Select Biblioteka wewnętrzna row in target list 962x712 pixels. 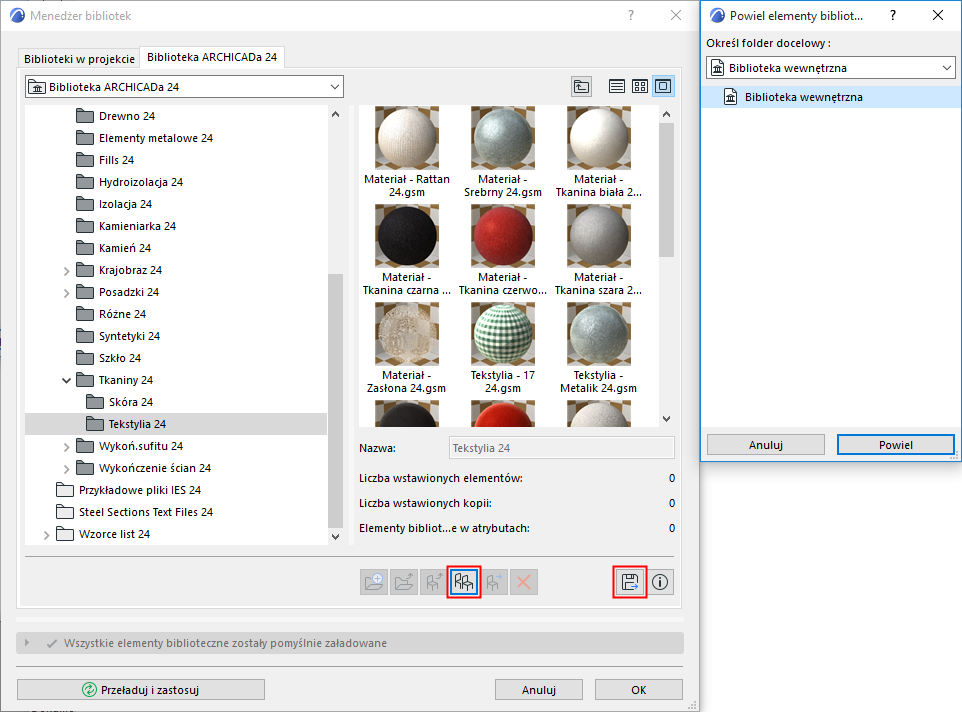click(x=831, y=97)
